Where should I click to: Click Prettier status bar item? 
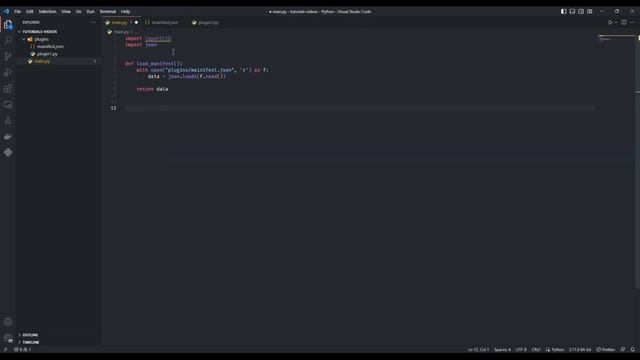[x=606, y=349]
